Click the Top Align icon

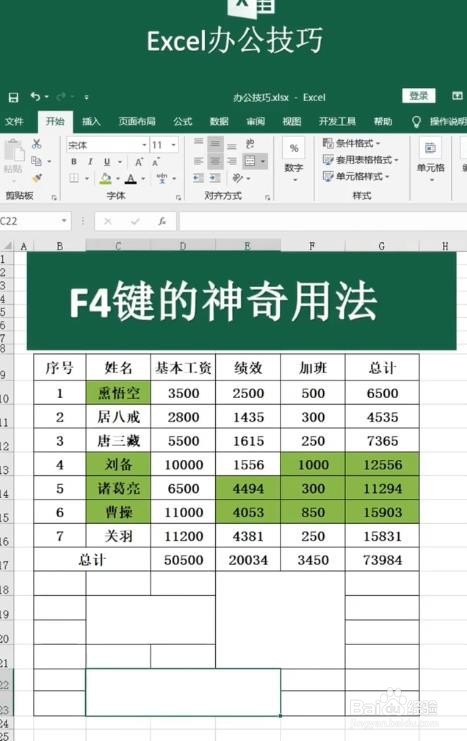[199, 143]
